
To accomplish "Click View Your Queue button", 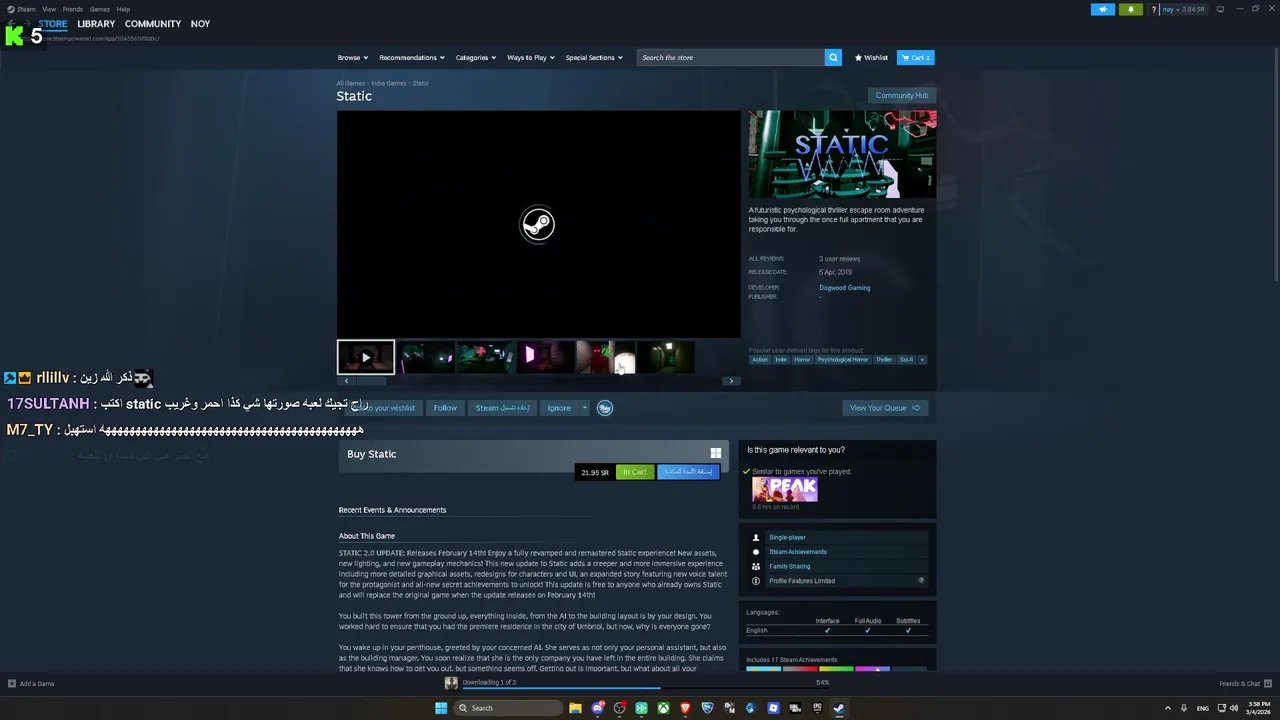I will [885, 408].
